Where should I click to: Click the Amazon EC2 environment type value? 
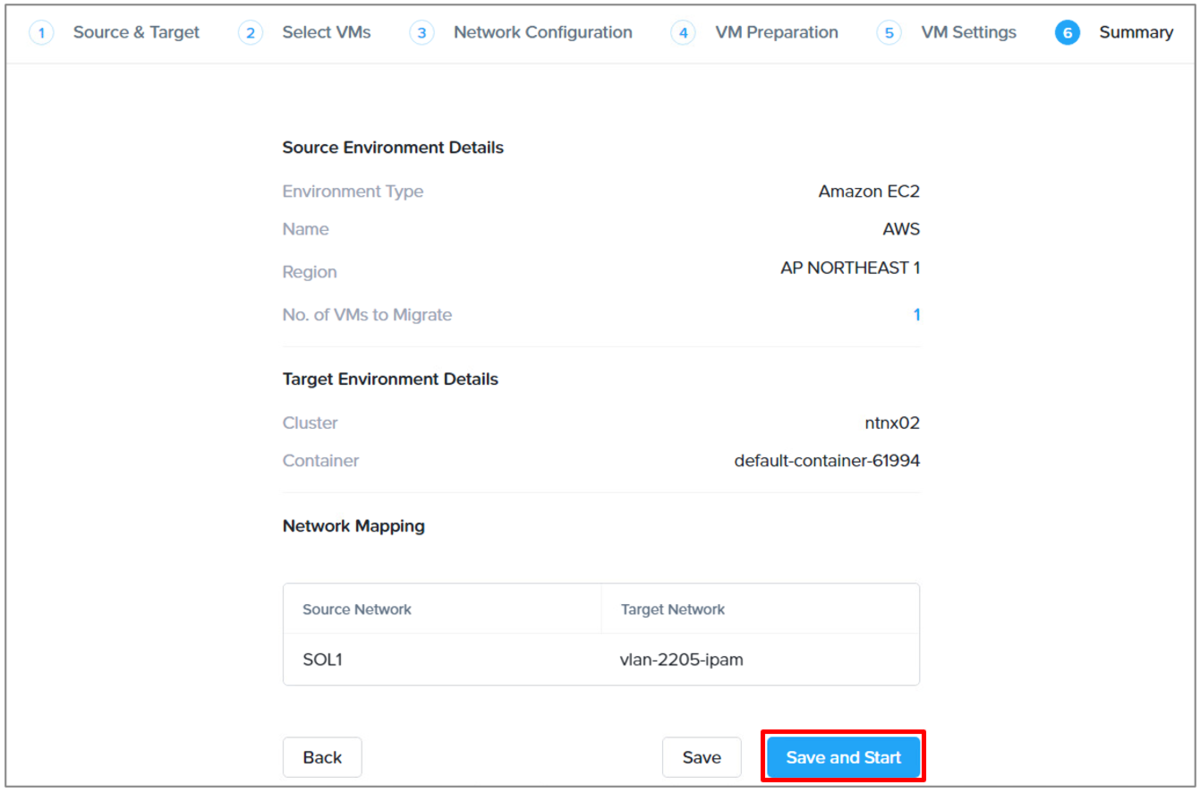(x=869, y=191)
